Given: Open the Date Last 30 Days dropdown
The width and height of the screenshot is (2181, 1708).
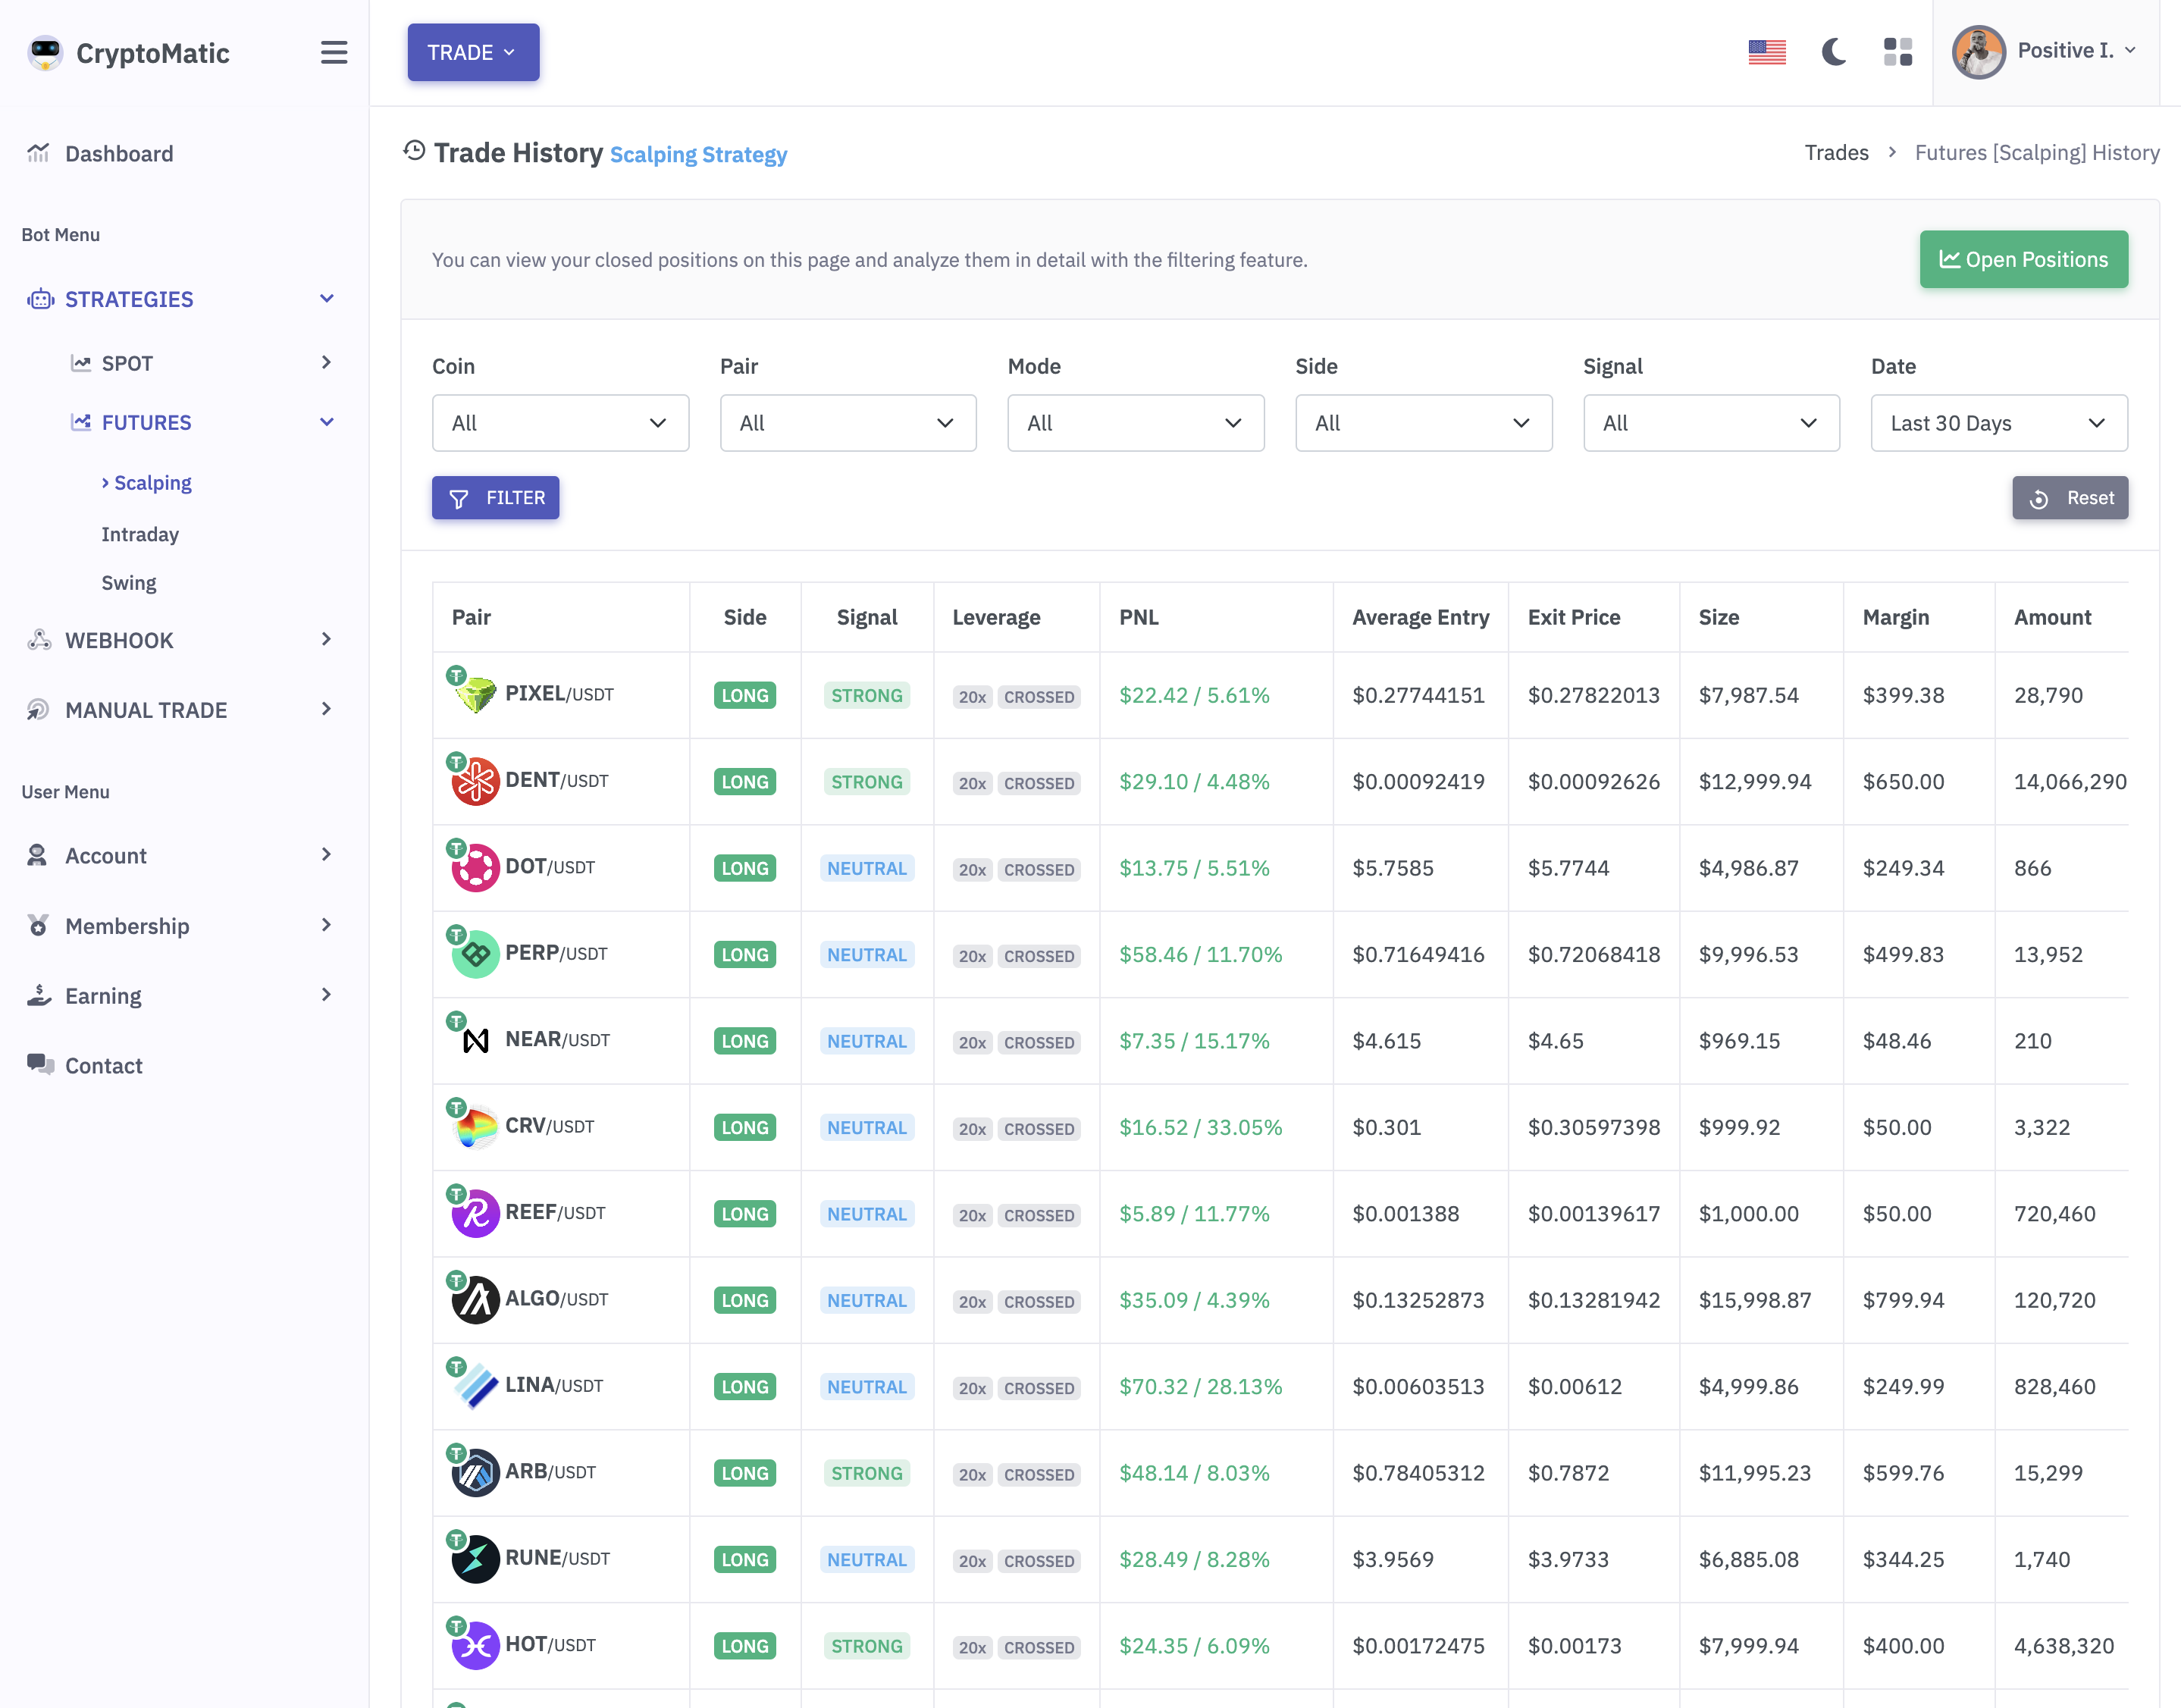Looking at the screenshot, I should 1998,423.
